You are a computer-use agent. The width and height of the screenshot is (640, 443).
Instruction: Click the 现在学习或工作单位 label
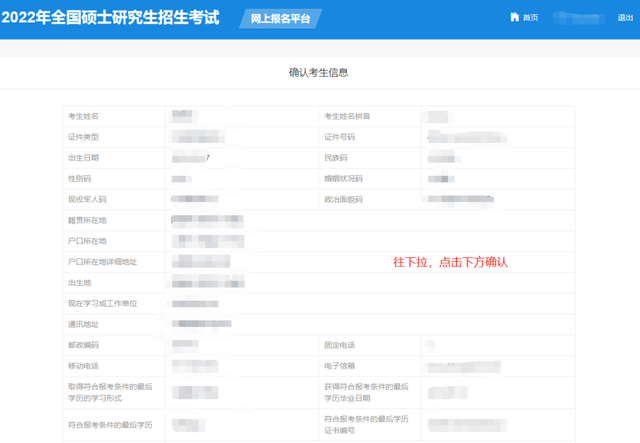point(102,304)
